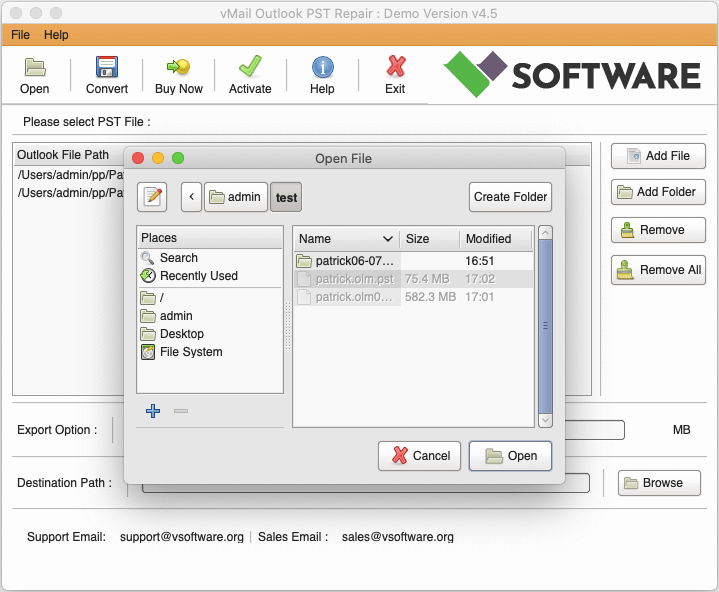Select first /Users/admin/pp file path row
This screenshot has height=592, width=719.
click(x=70, y=175)
